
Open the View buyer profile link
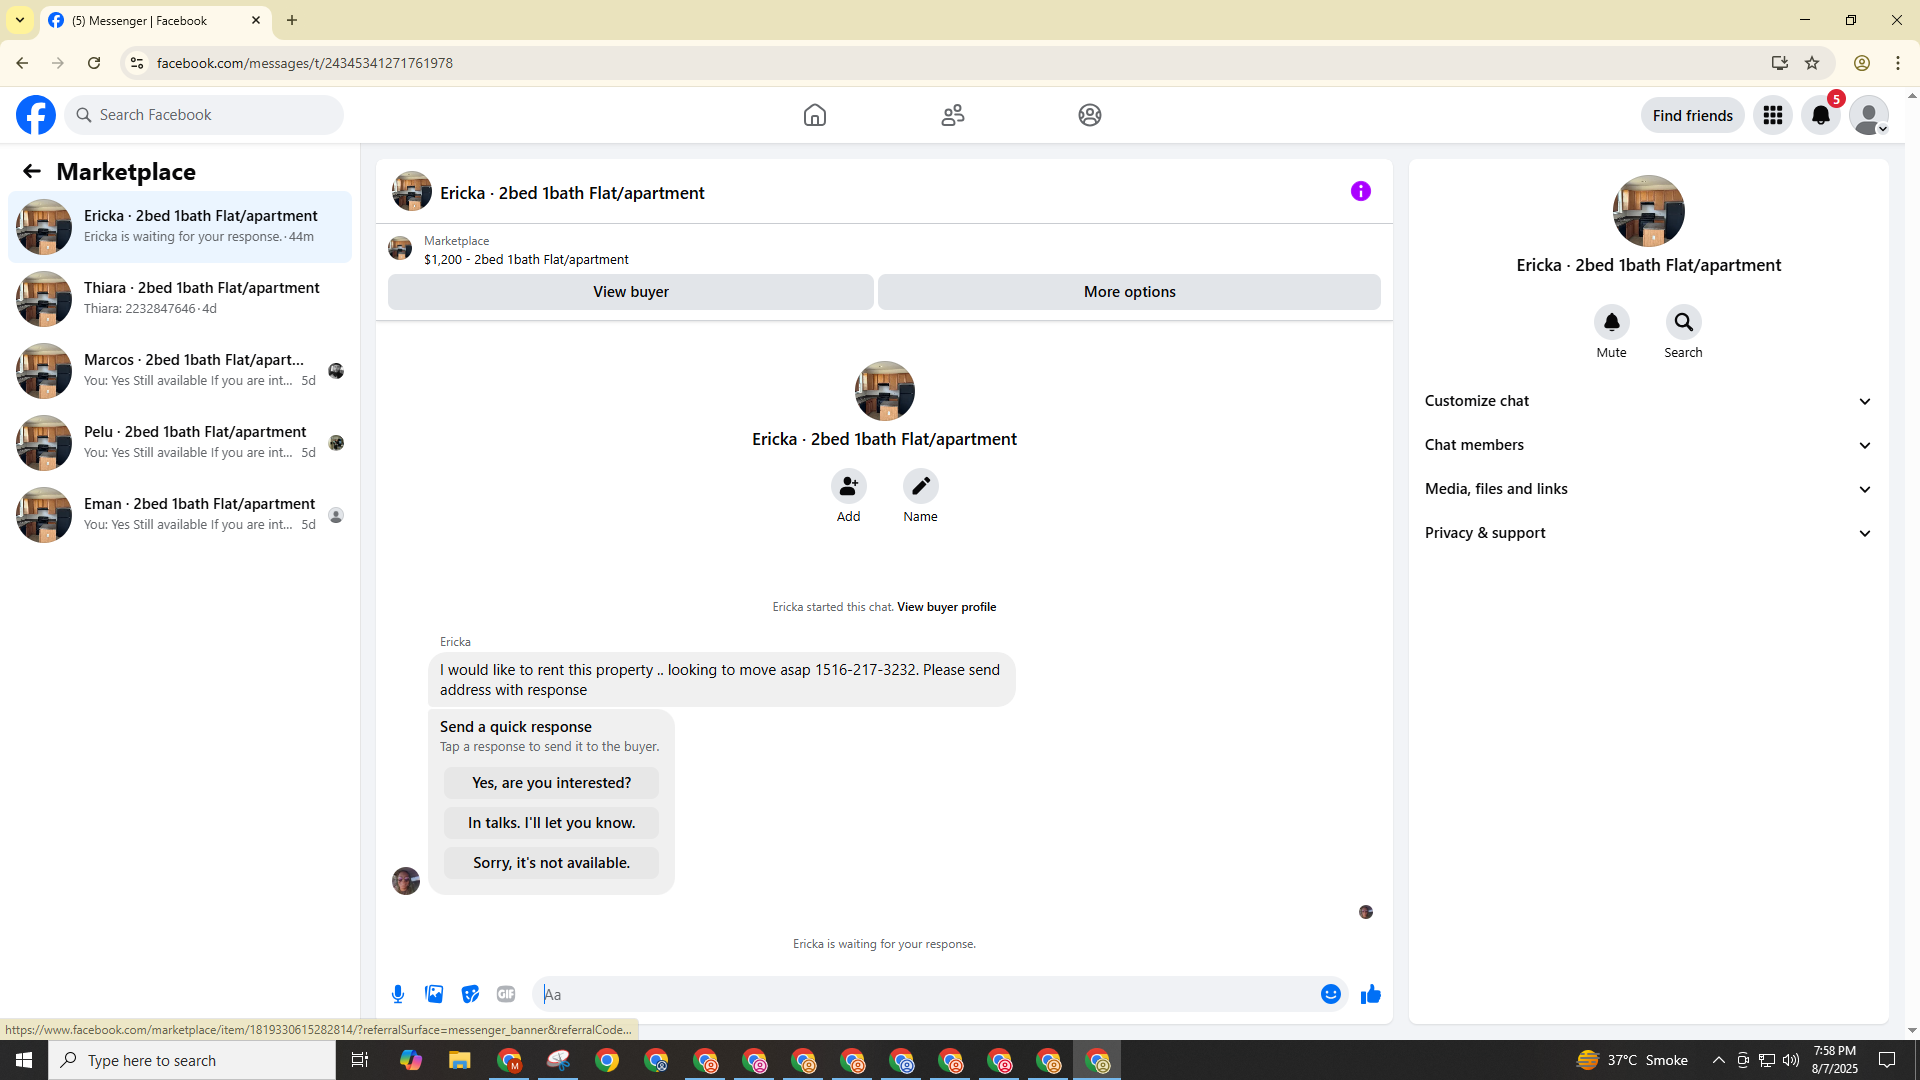point(946,607)
